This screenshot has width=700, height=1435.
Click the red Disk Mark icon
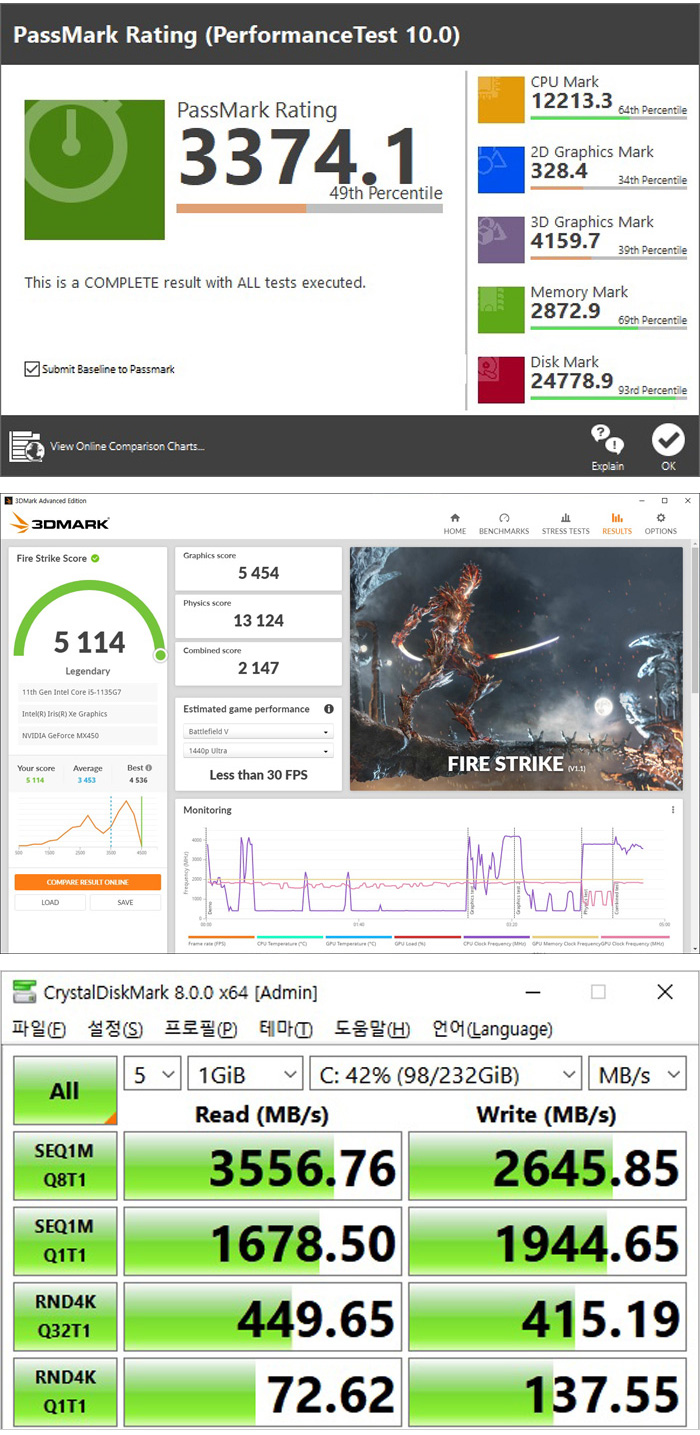tap(501, 379)
